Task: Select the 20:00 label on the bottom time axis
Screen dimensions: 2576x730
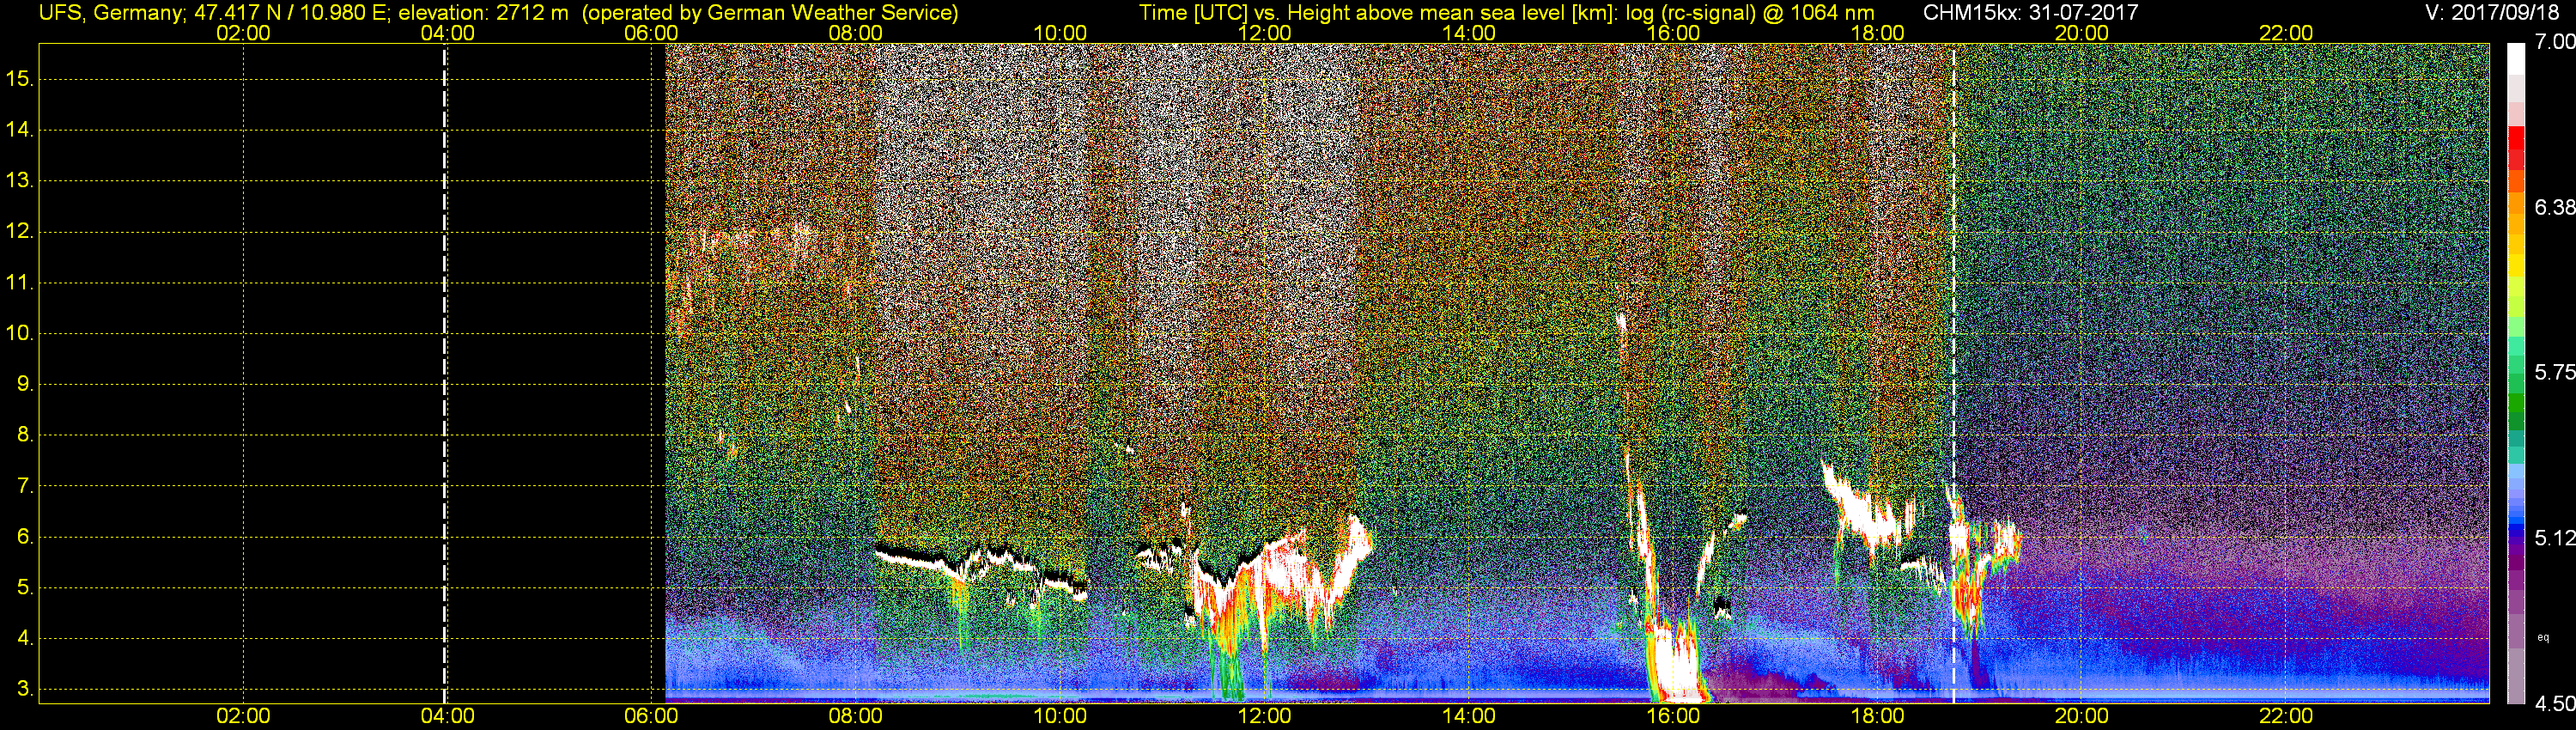Action: 2082,716
